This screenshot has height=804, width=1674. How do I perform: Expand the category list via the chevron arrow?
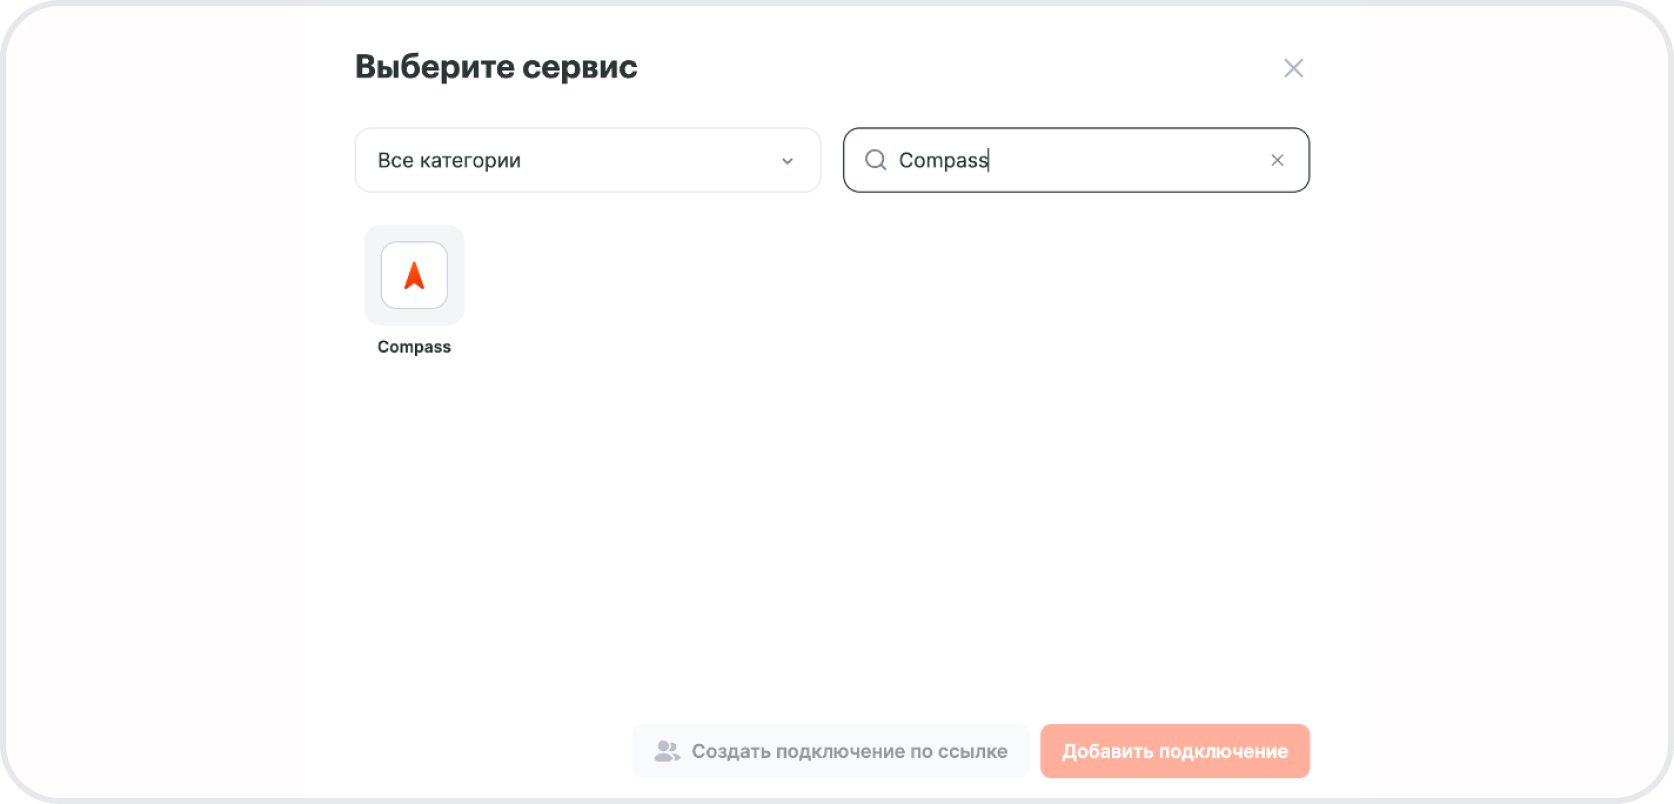787,161
